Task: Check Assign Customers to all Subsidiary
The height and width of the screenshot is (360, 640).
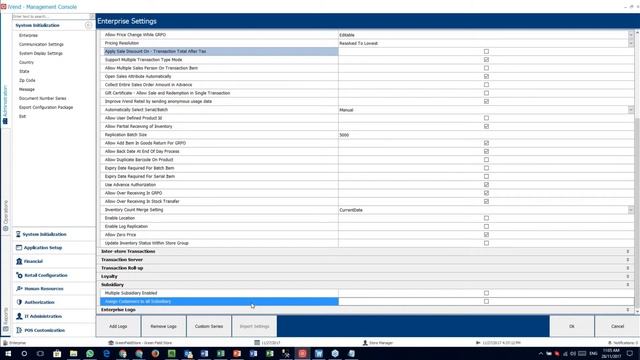Action: [x=486, y=301]
